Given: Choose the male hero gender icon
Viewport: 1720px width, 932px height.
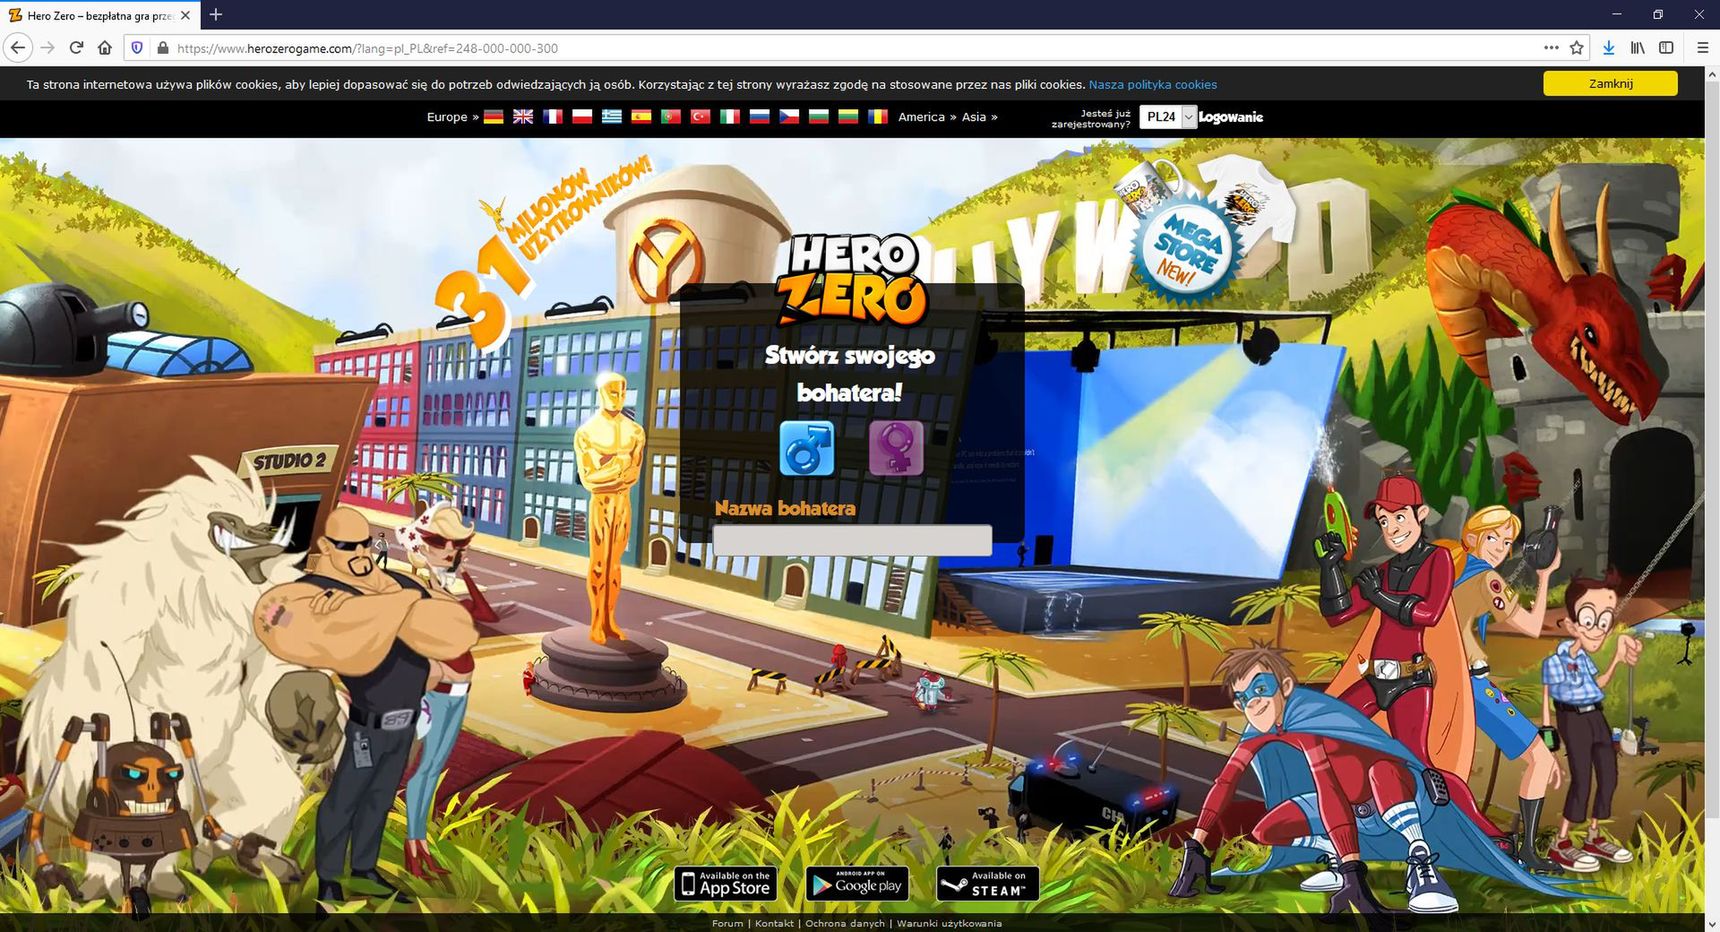Looking at the screenshot, I should coord(807,448).
